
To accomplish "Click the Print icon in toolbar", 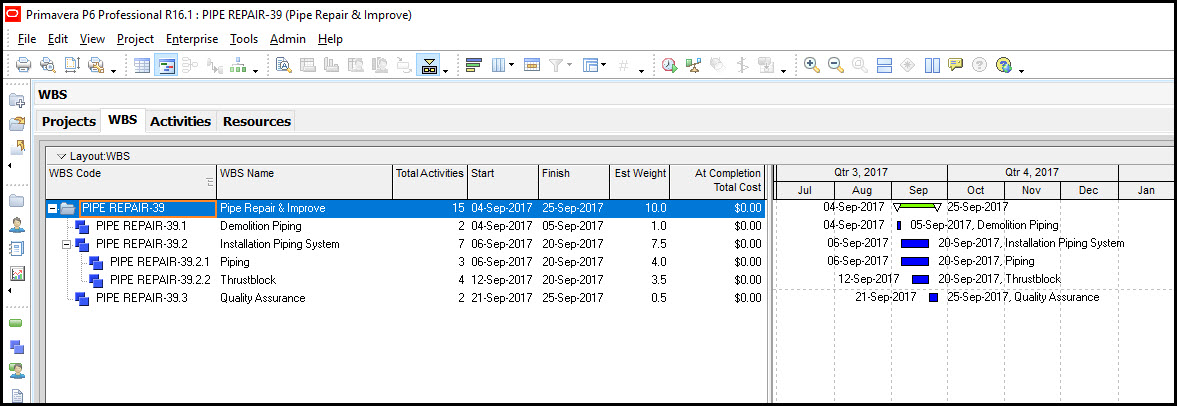I will coord(23,65).
